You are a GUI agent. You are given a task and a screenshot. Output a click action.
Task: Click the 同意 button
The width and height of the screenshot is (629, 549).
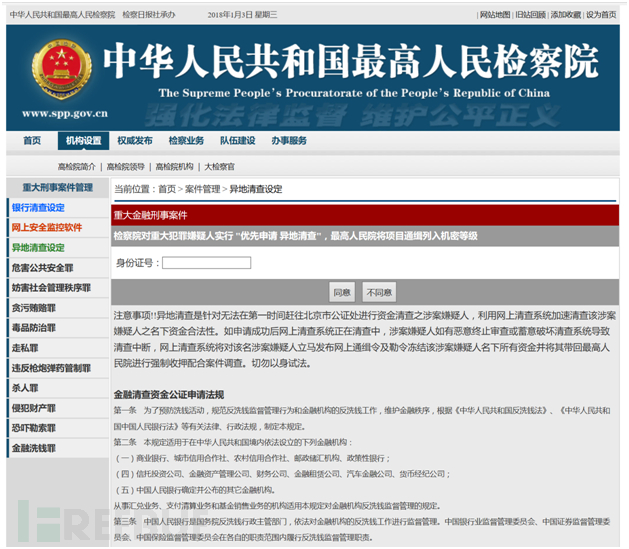342,292
